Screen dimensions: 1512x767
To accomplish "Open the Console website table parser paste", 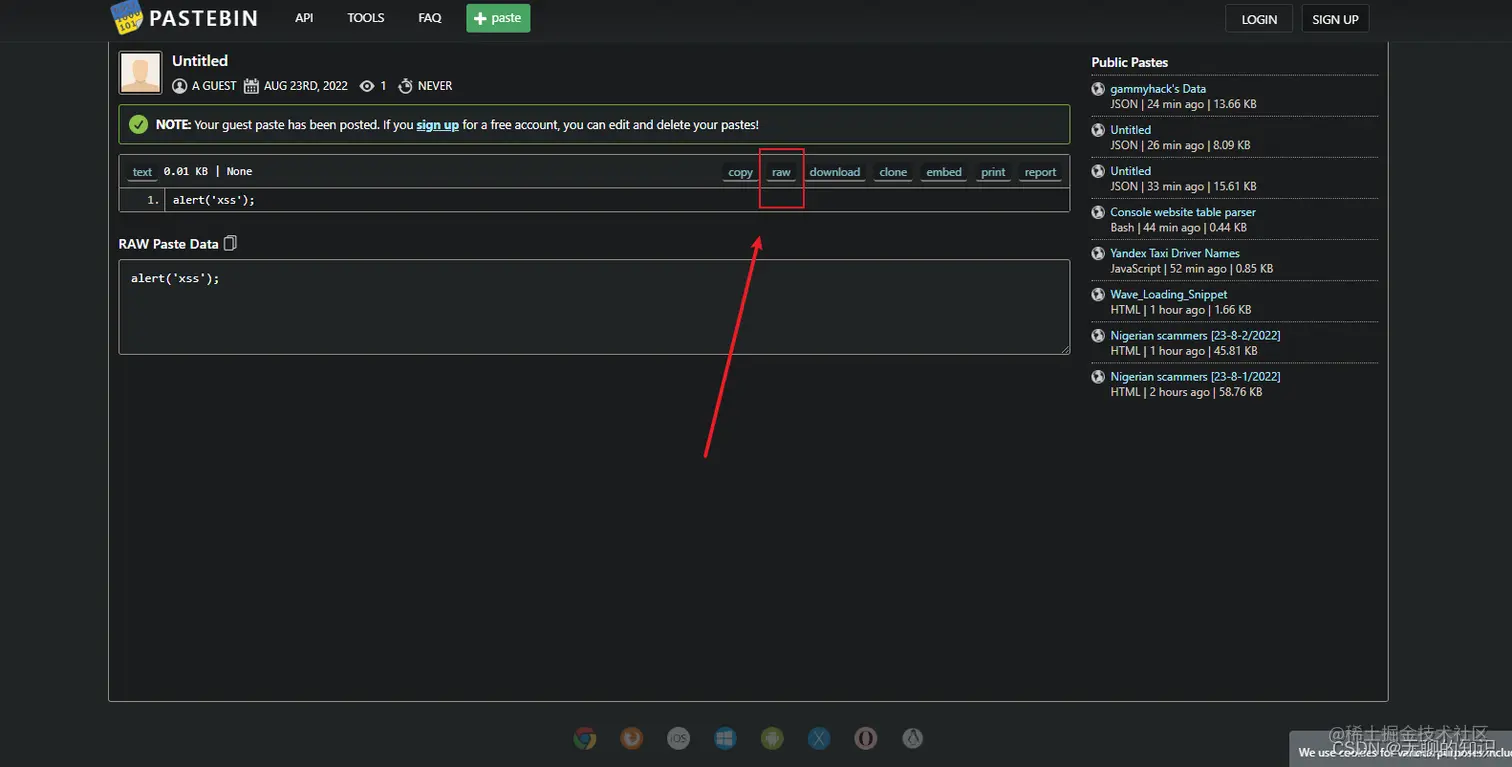I will click(1183, 212).
